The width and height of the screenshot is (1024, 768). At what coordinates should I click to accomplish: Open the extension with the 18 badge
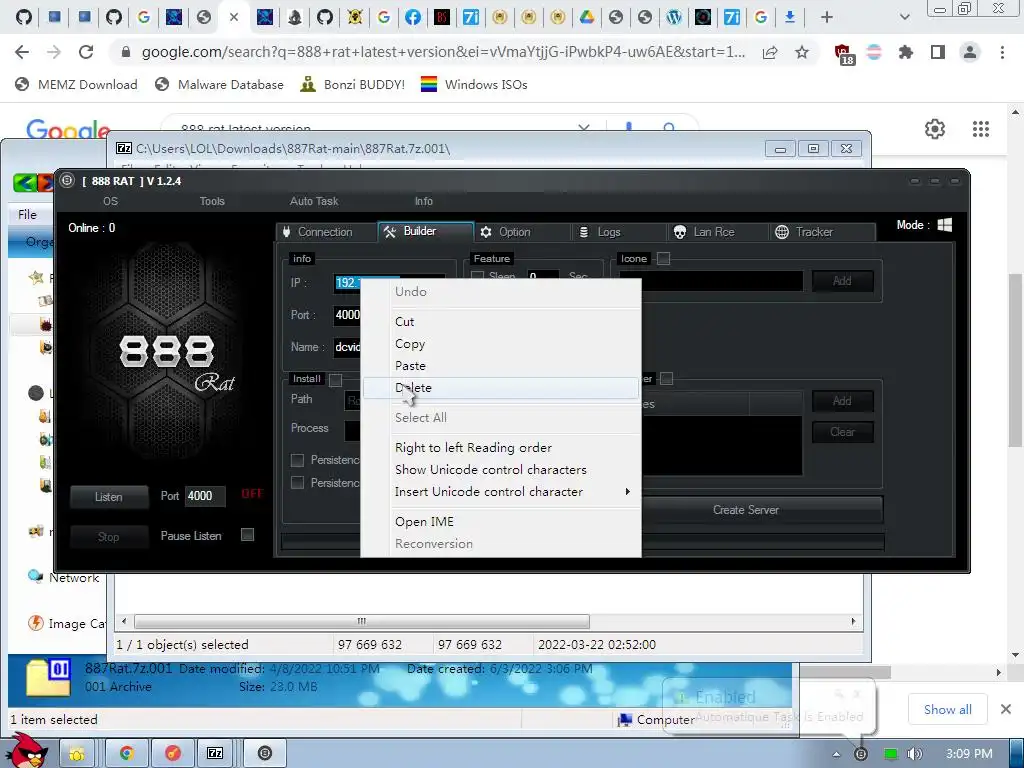(x=843, y=54)
